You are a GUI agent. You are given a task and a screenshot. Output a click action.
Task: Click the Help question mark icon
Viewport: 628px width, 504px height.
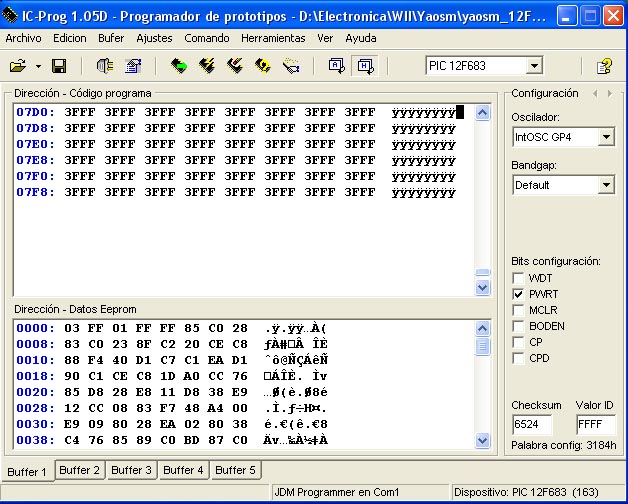(604, 66)
